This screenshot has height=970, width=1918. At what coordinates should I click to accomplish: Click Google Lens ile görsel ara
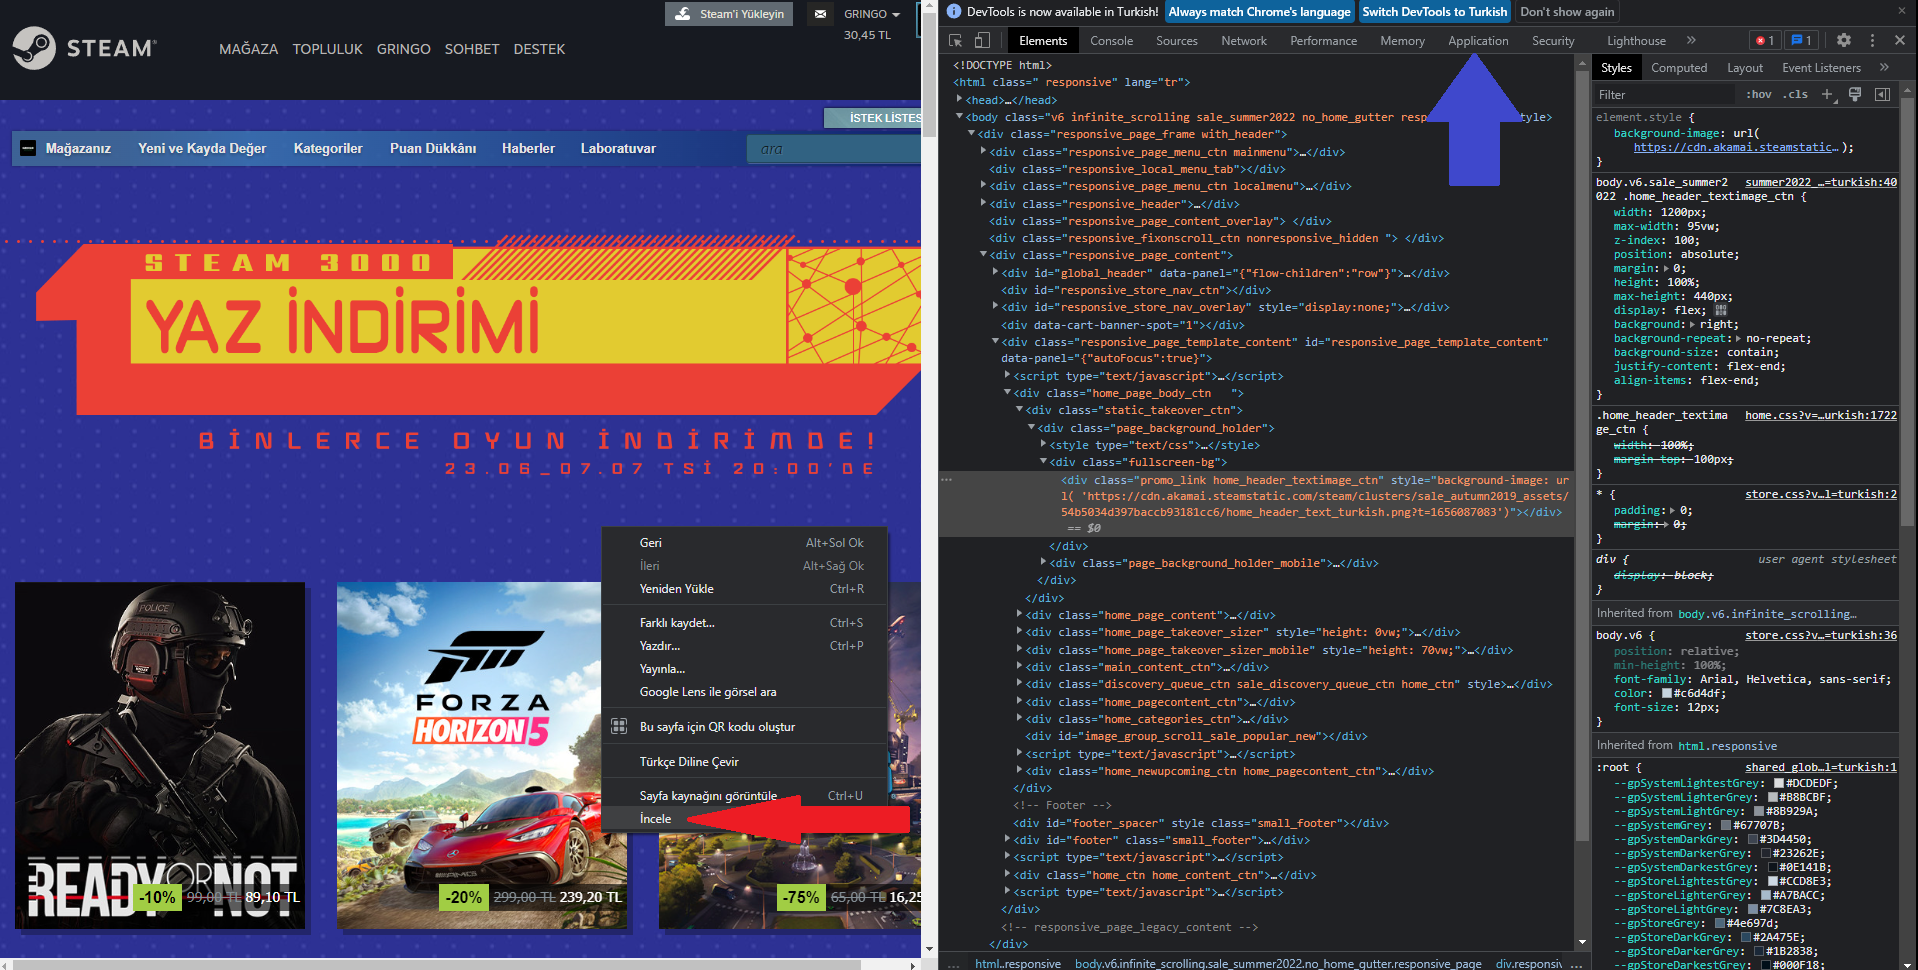744,692
